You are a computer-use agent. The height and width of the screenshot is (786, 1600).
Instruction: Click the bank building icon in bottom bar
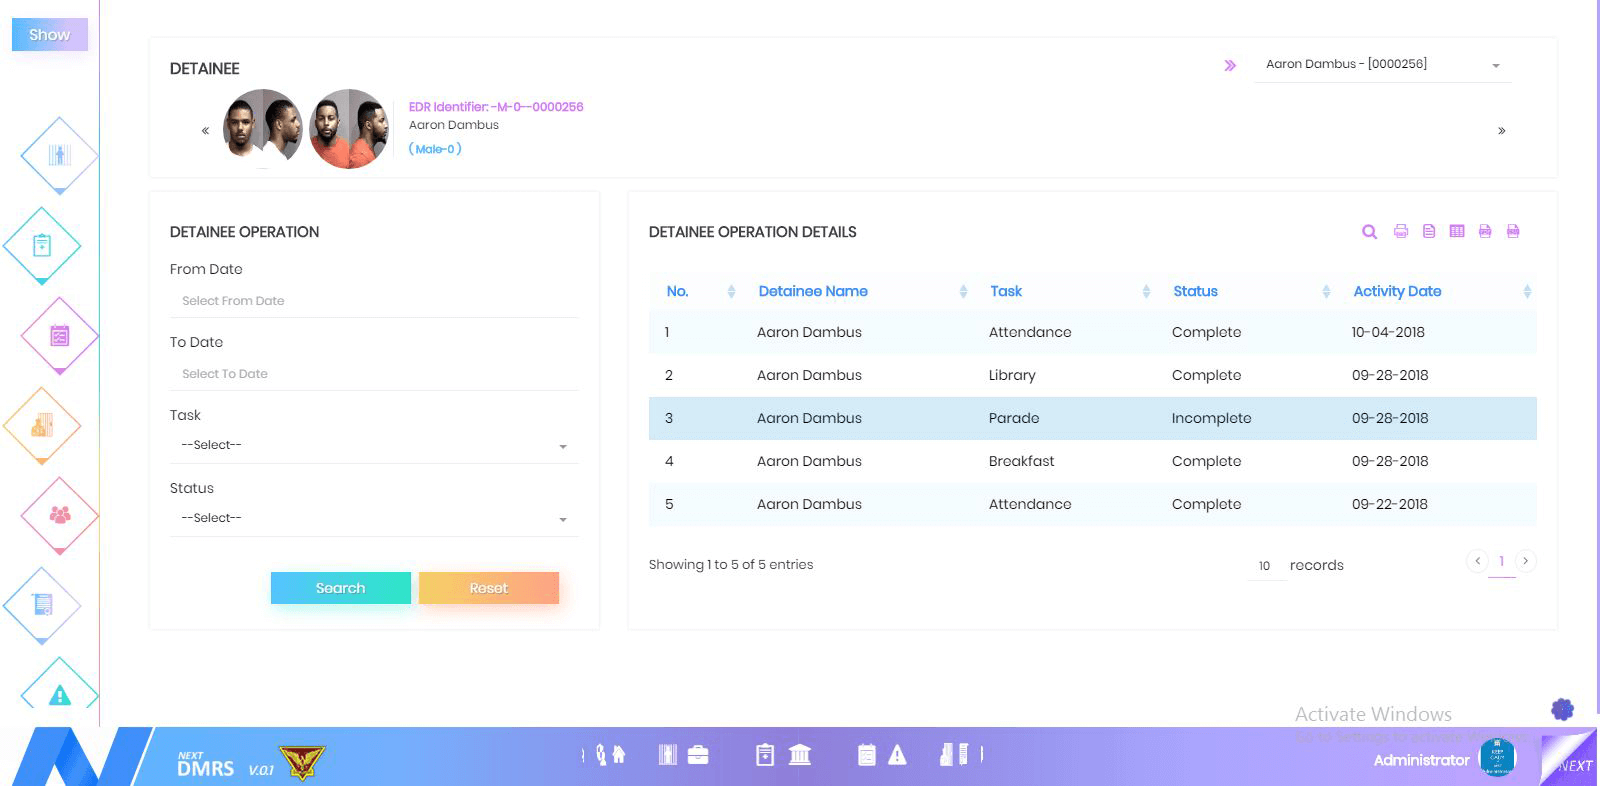[x=800, y=755]
